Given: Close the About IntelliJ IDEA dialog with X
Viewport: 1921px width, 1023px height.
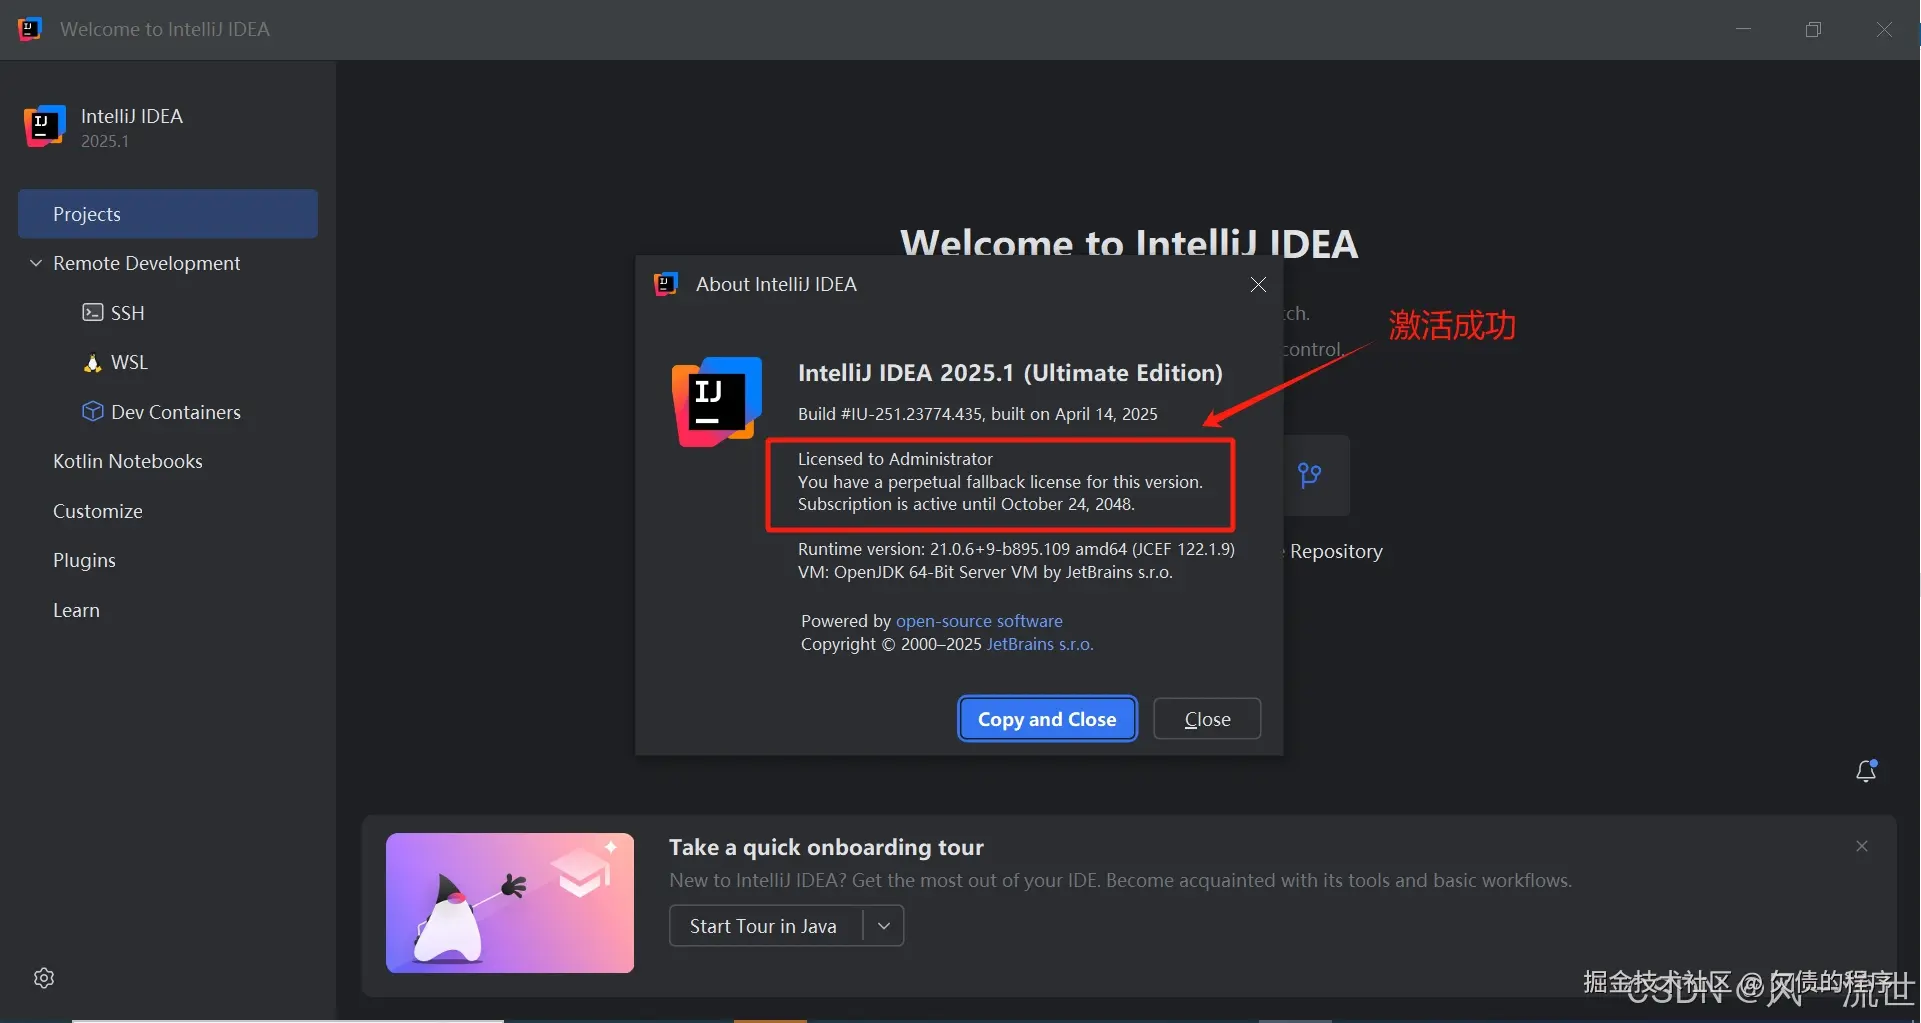Looking at the screenshot, I should (x=1258, y=285).
